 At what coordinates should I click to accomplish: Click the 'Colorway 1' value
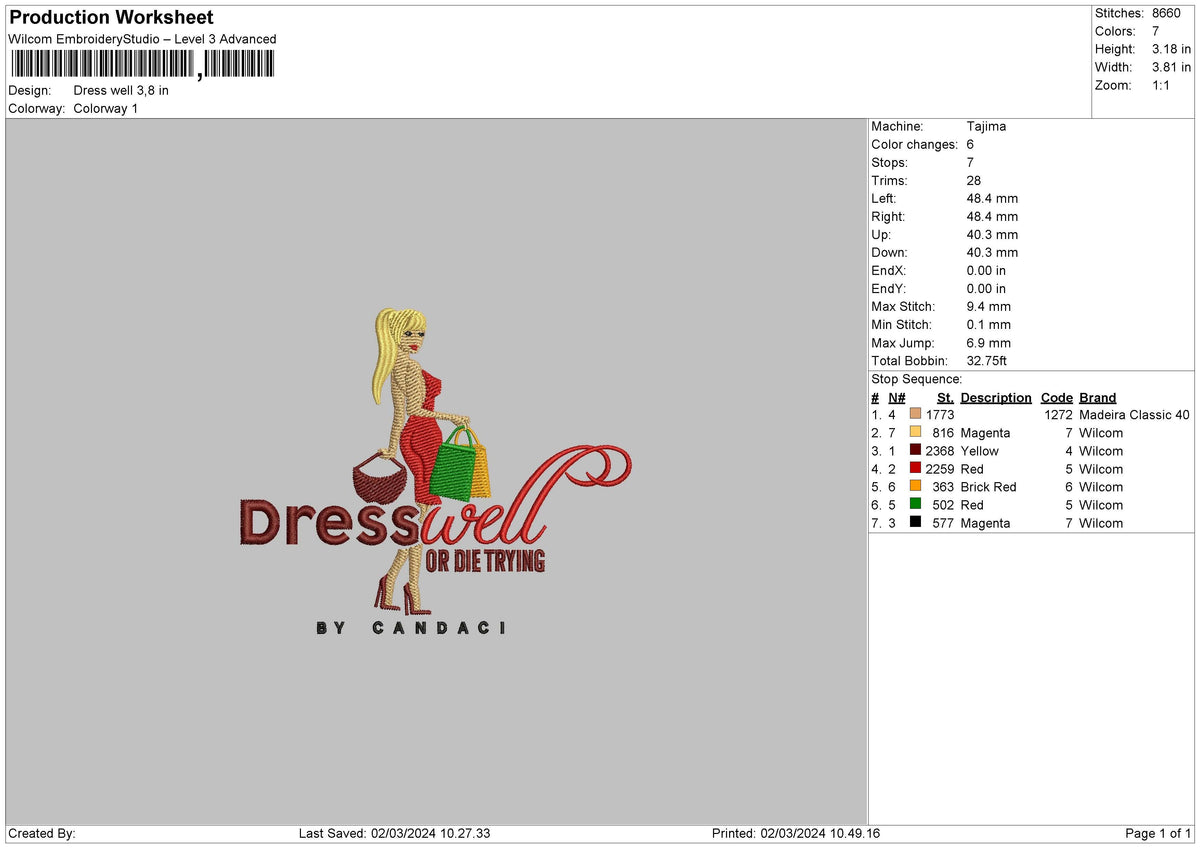pos(106,108)
